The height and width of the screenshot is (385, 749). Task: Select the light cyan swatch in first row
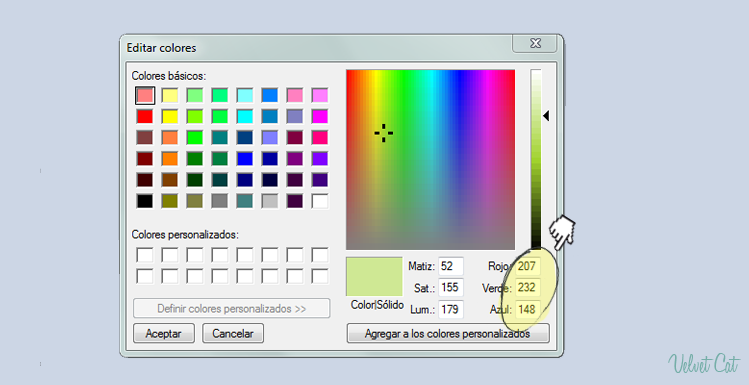click(245, 96)
